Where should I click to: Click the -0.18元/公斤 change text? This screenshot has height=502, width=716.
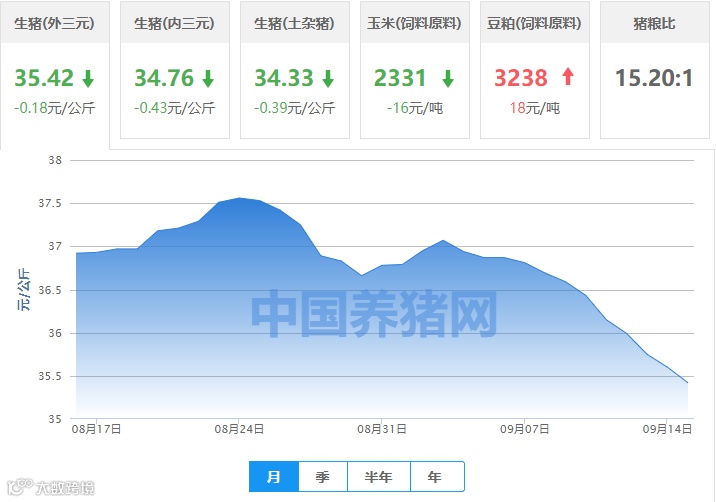[x=54, y=108]
